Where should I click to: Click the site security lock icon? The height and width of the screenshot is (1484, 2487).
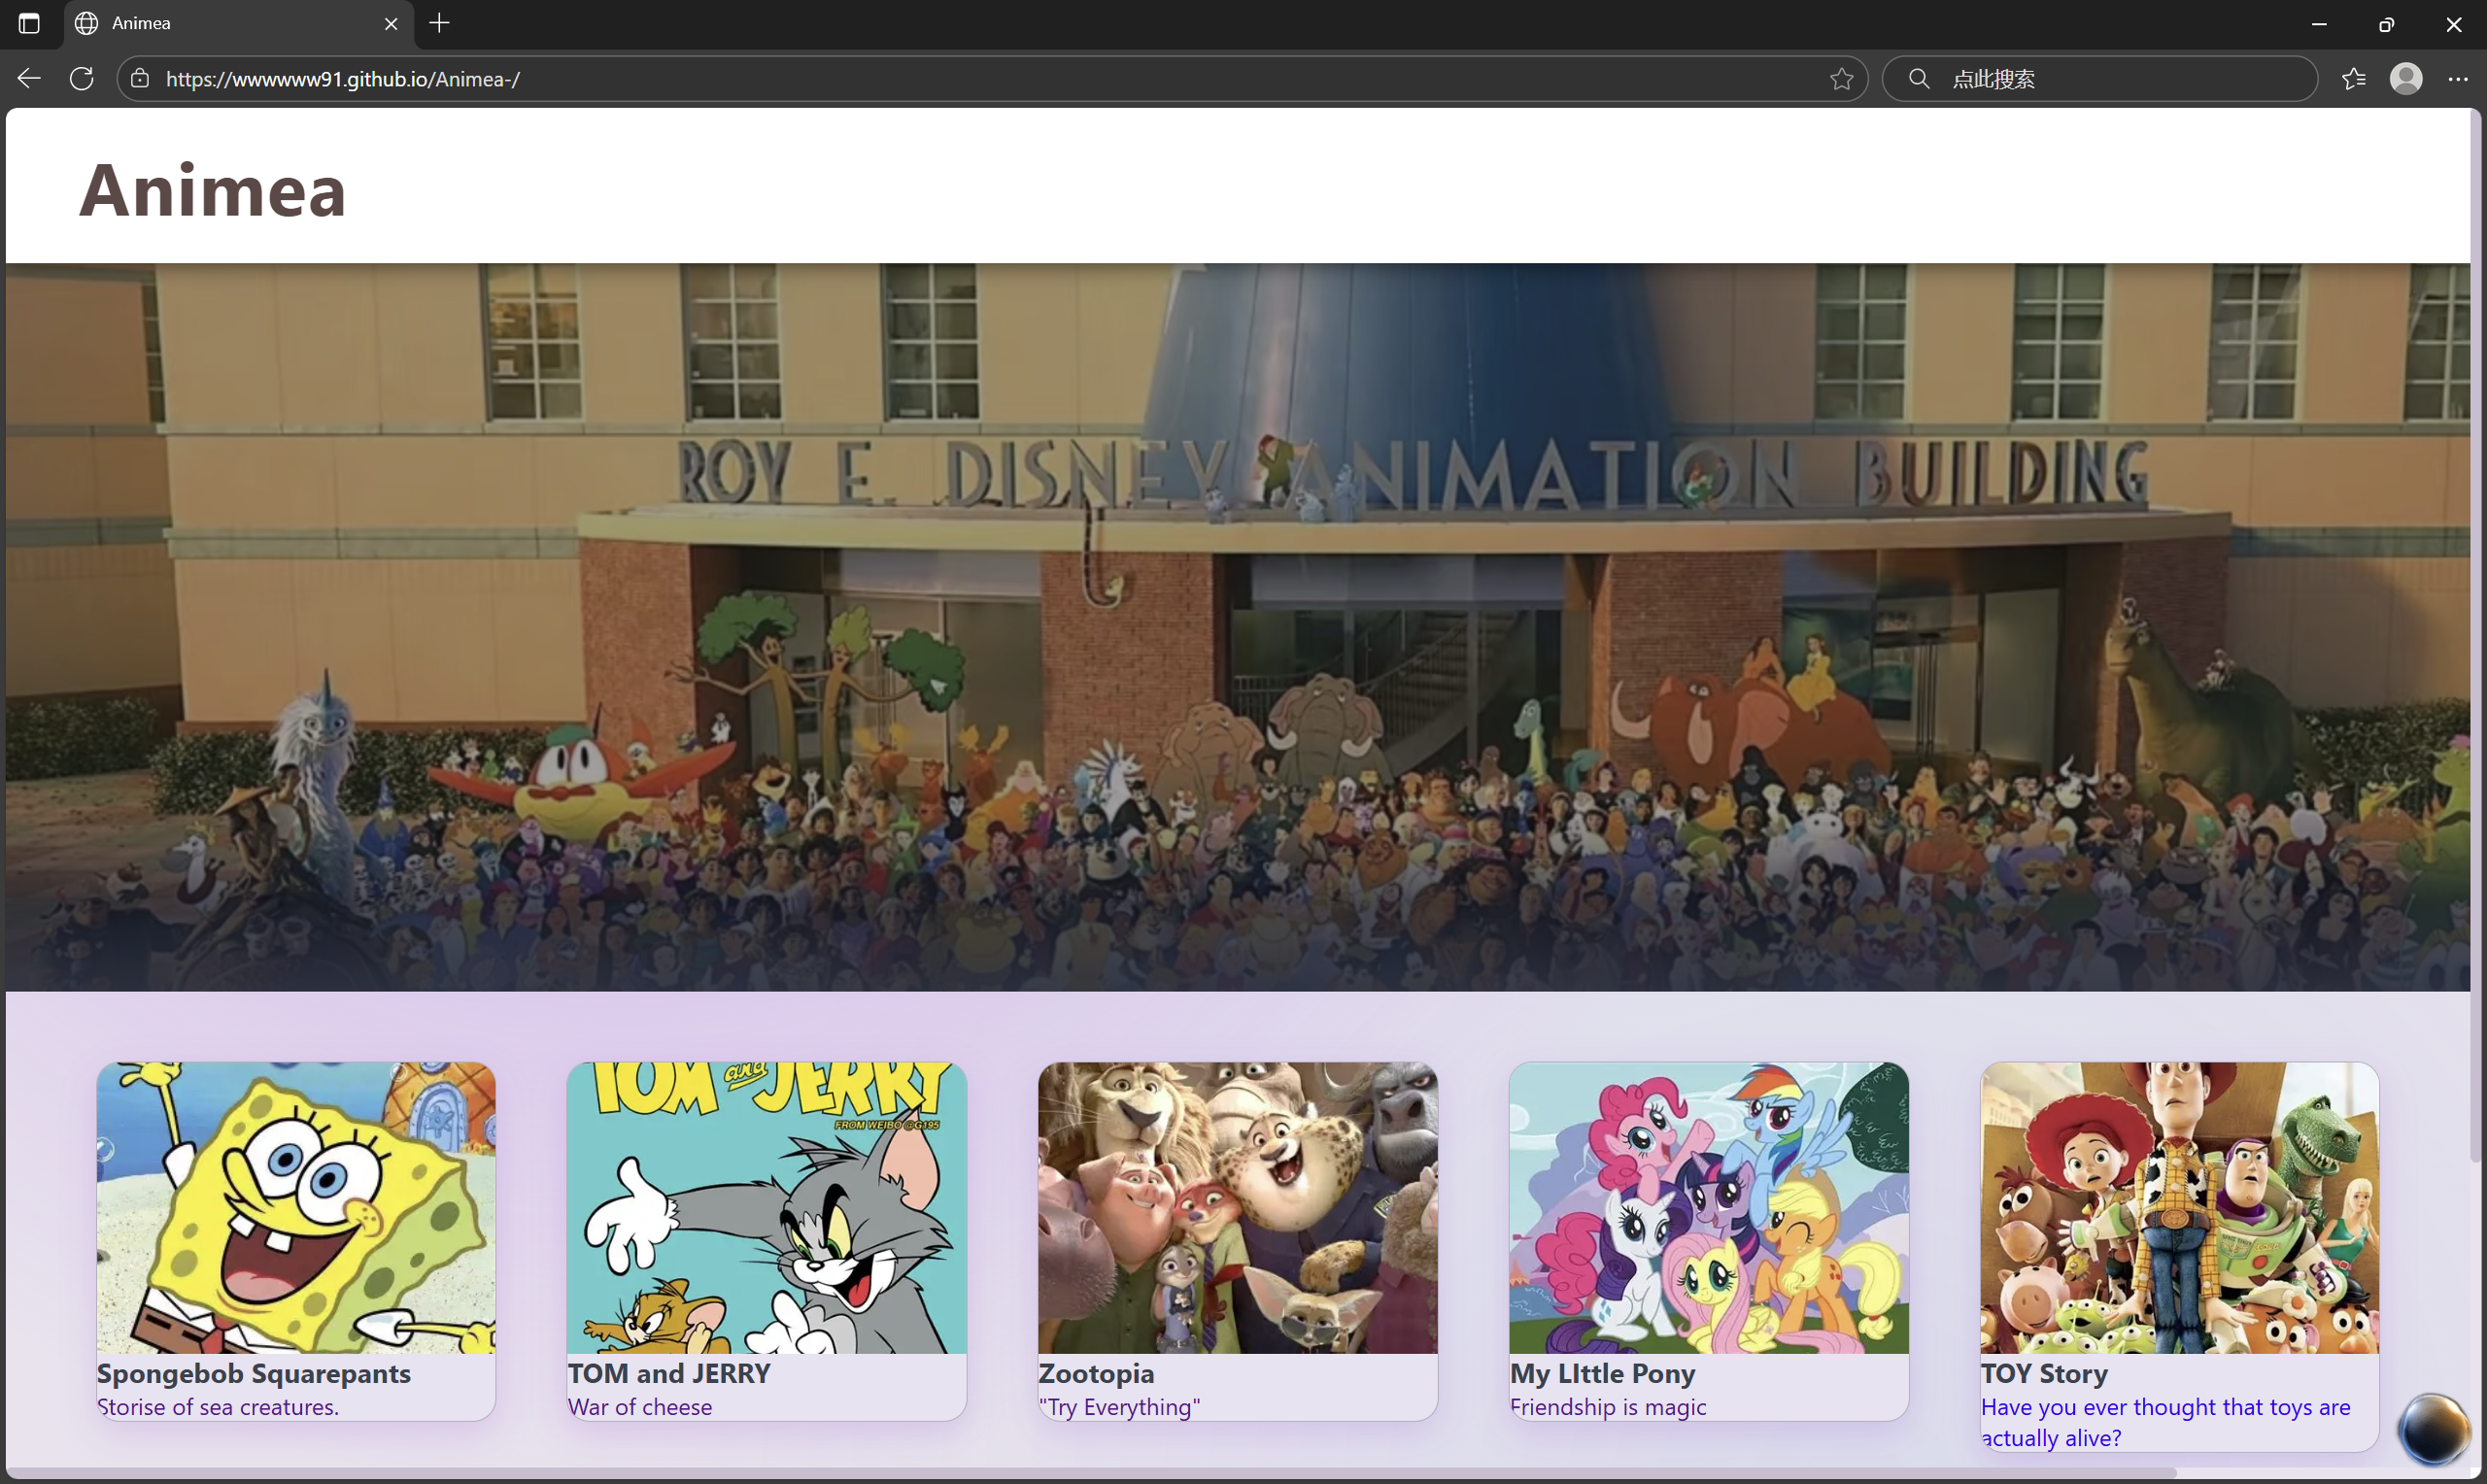tap(140, 79)
